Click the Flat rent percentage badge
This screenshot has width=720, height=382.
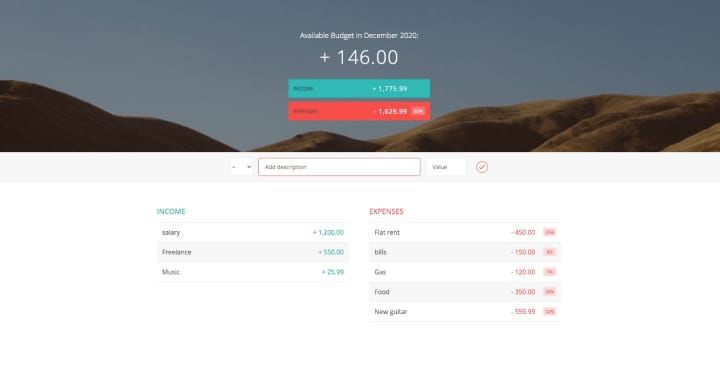point(550,232)
